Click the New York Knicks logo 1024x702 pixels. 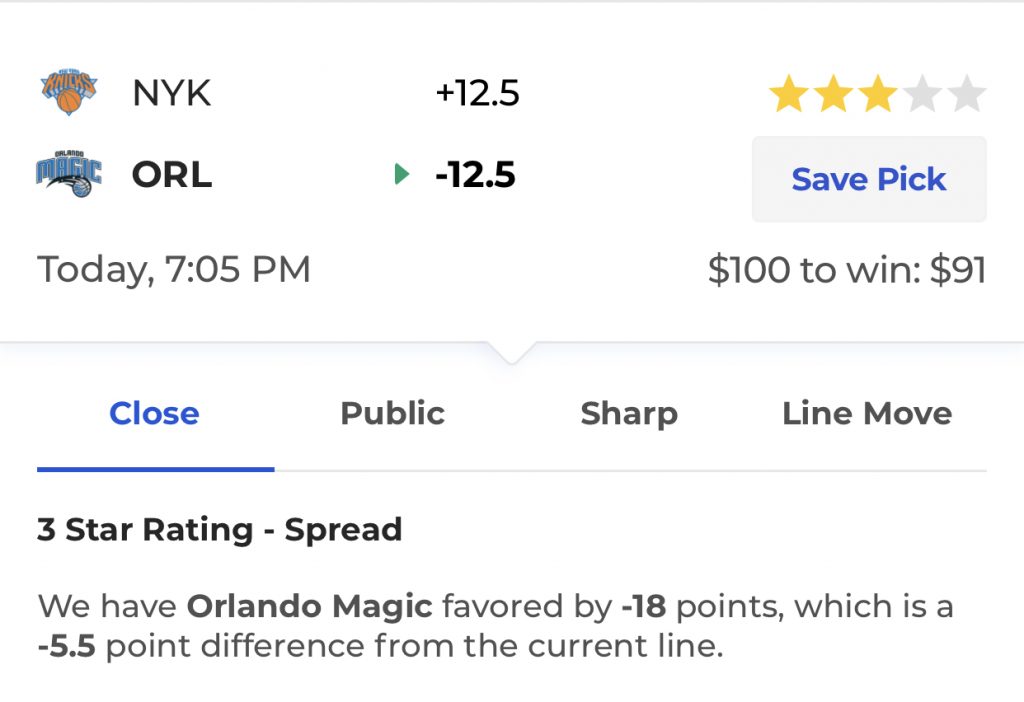[x=69, y=91]
